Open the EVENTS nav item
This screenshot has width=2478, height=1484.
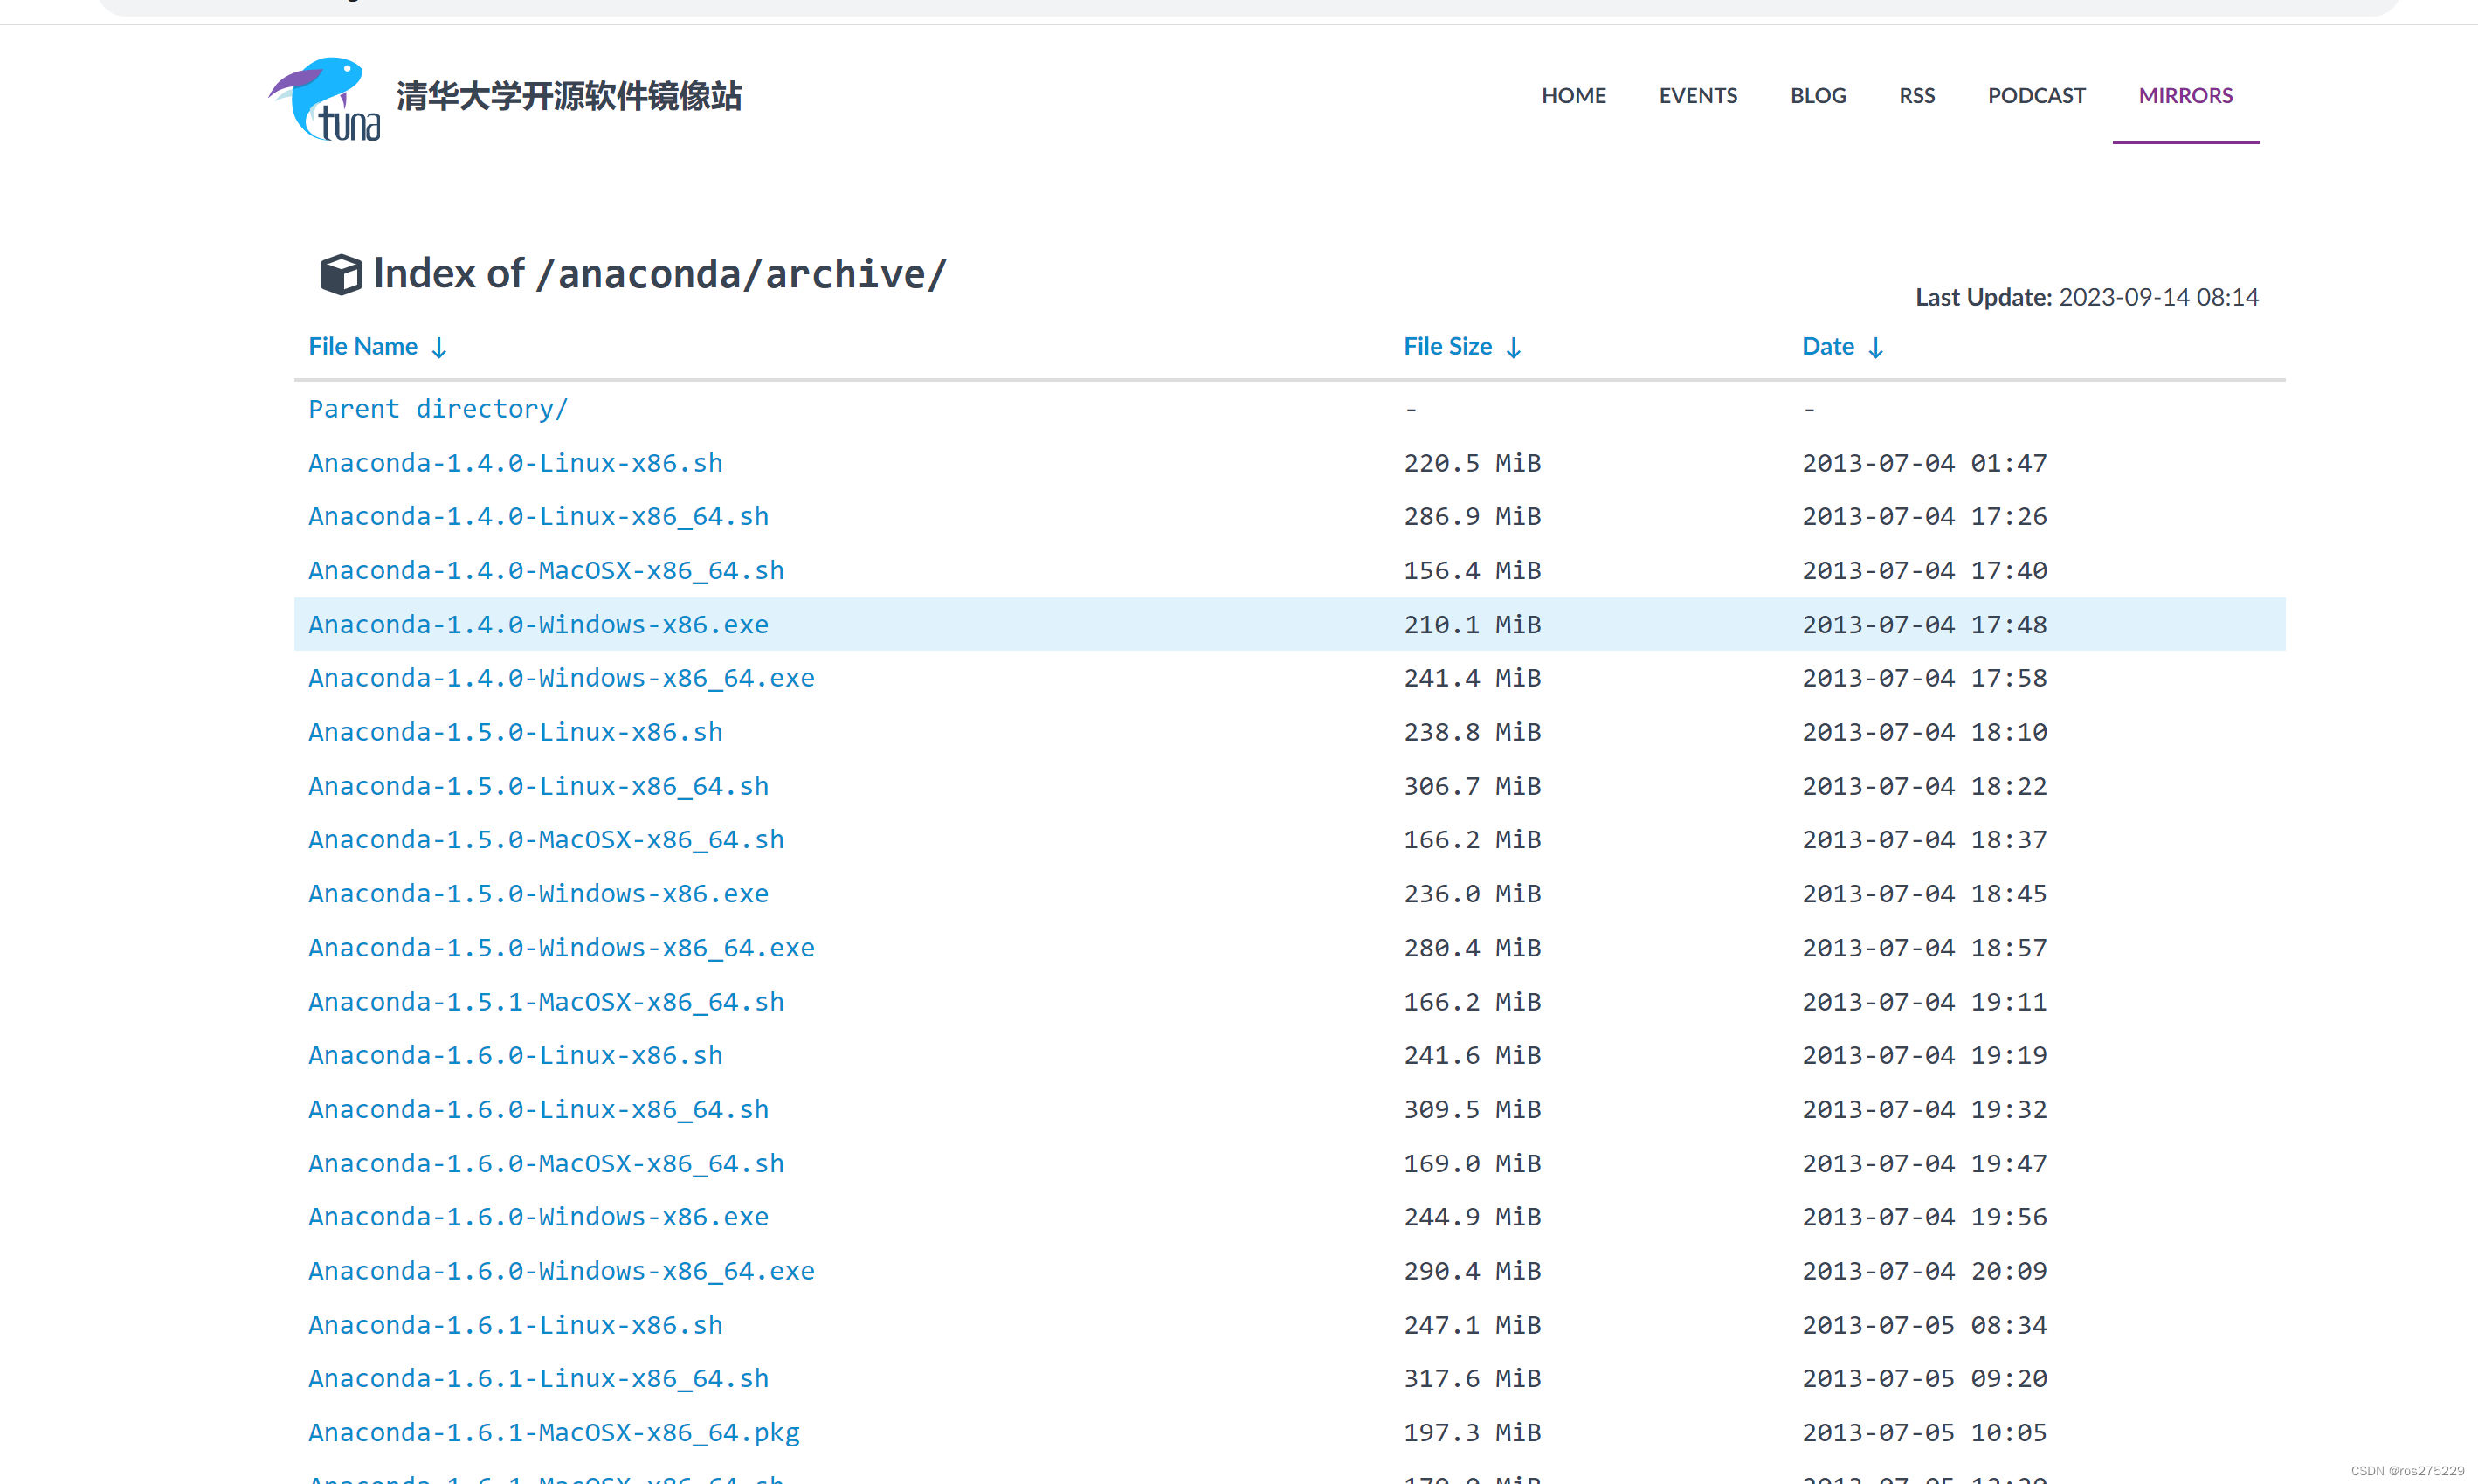point(1698,95)
